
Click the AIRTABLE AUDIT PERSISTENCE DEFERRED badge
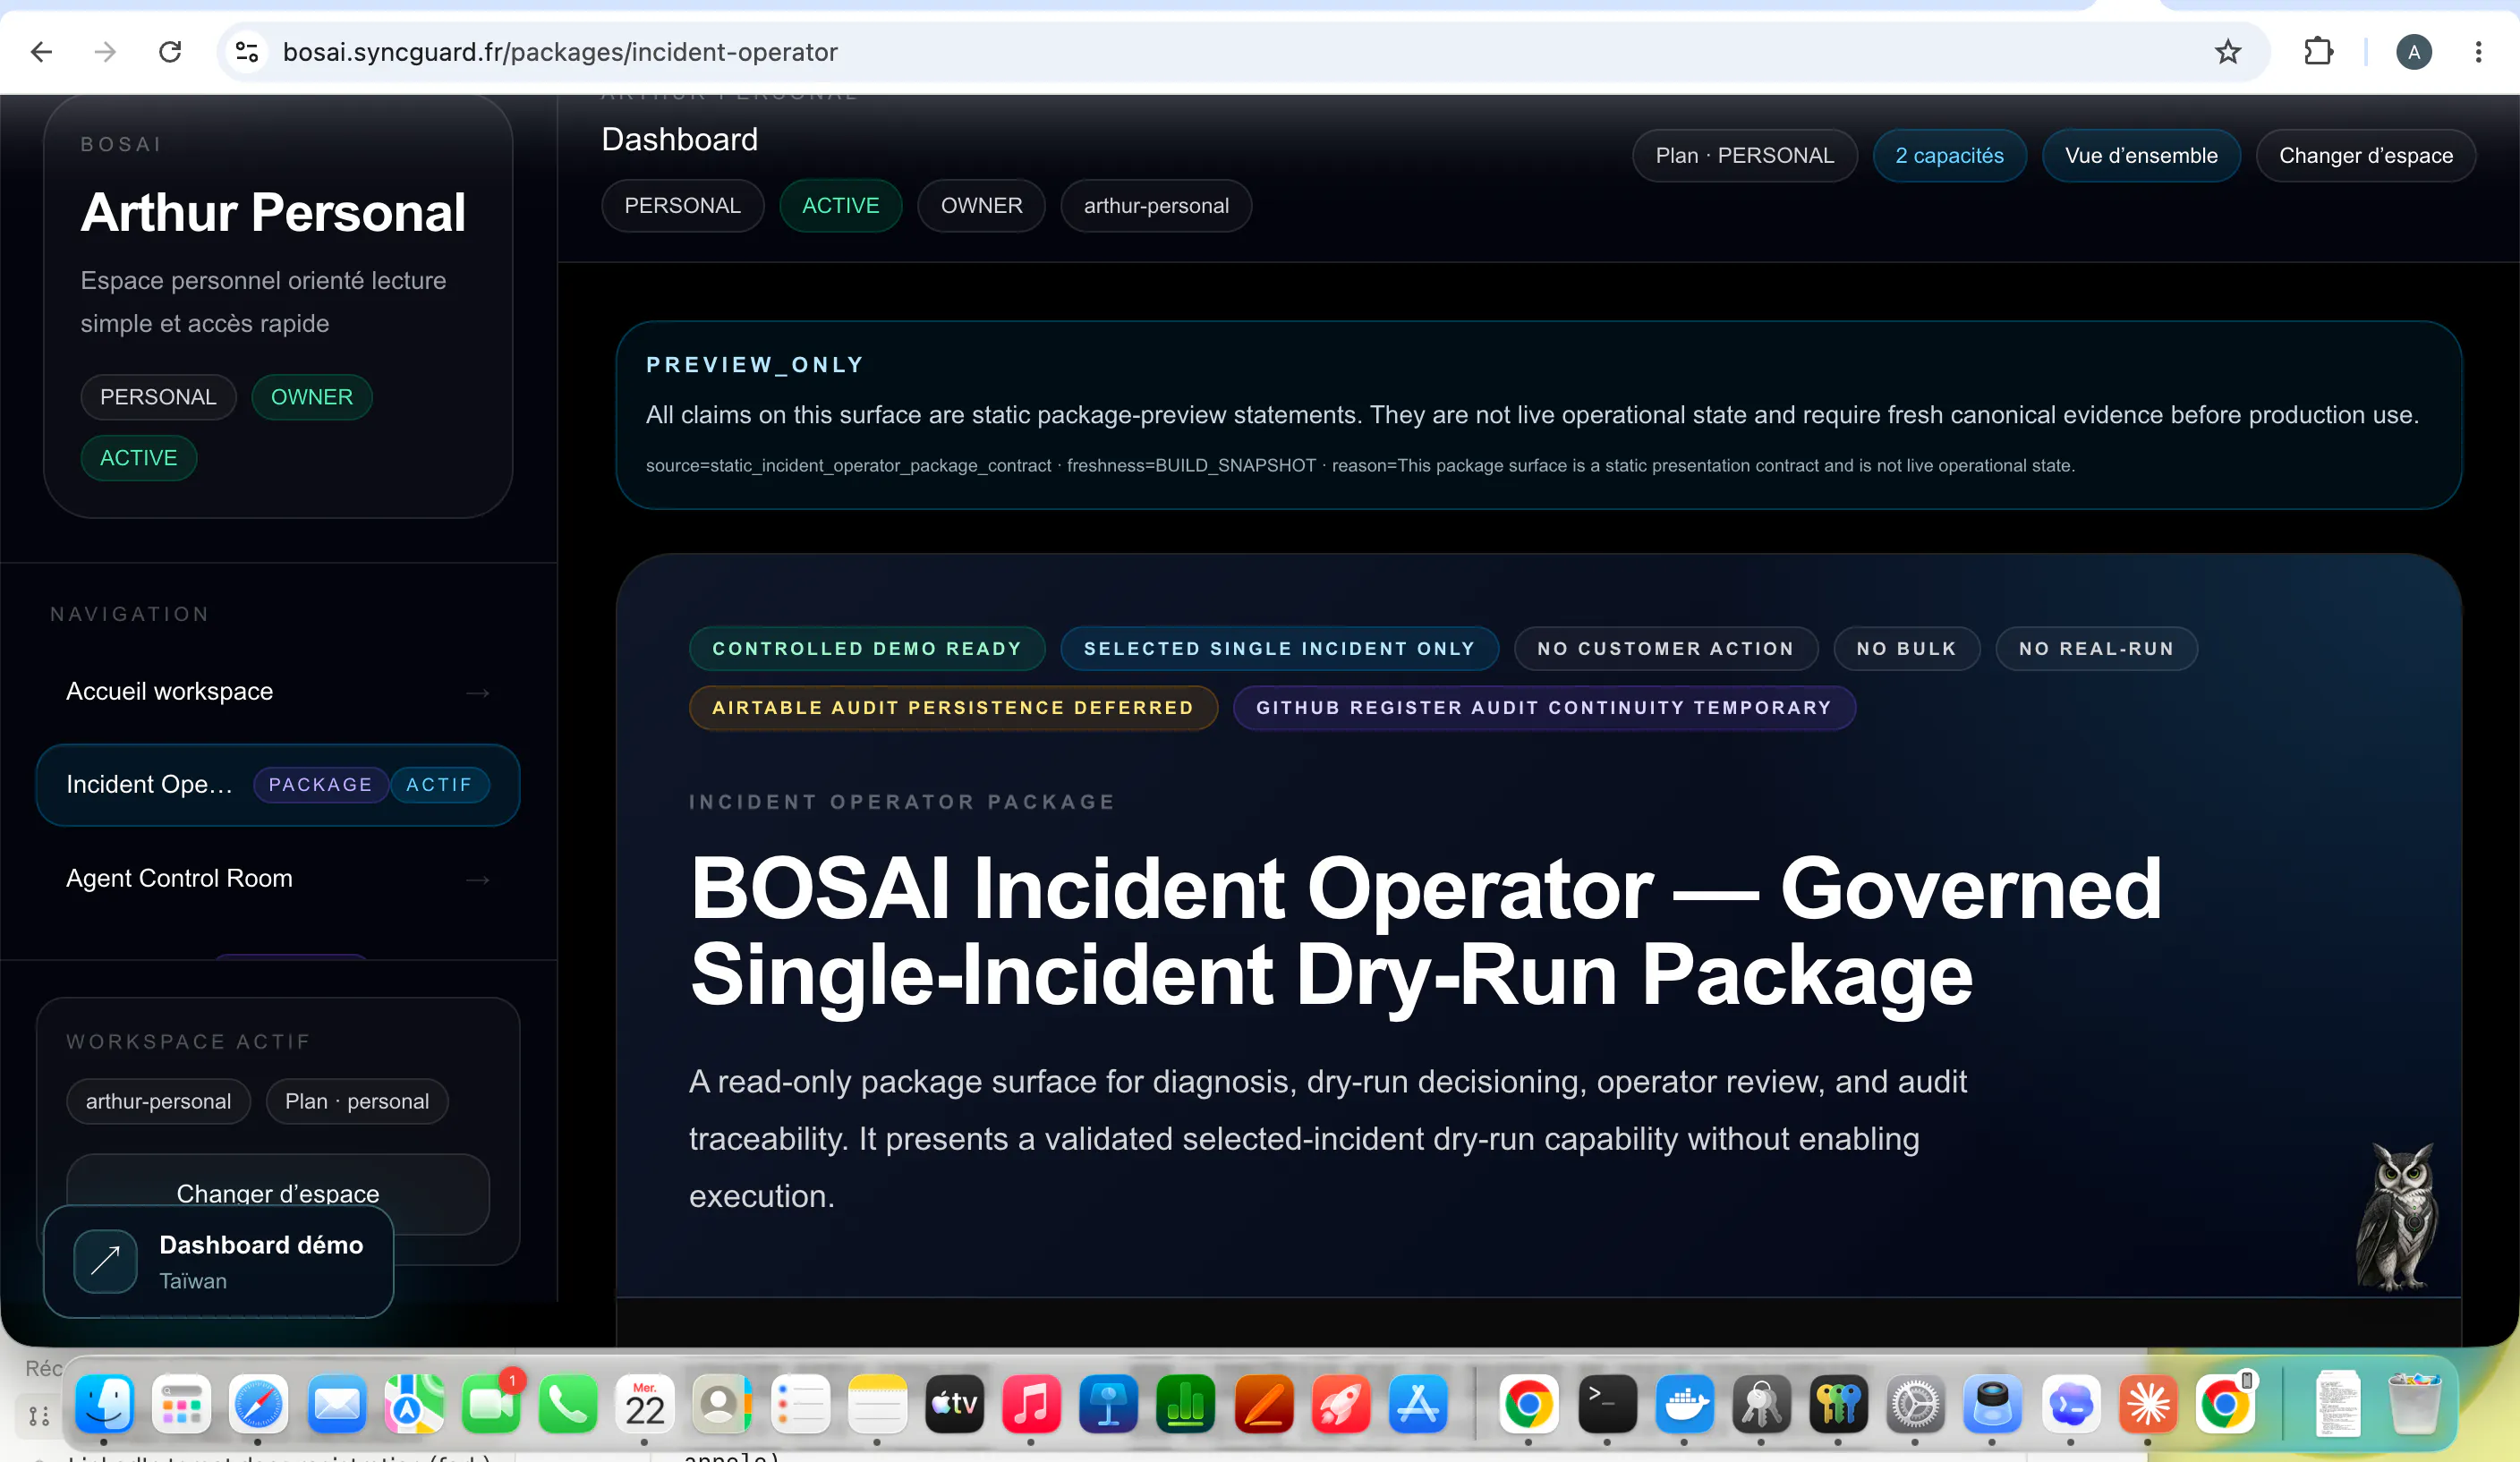pos(953,708)
